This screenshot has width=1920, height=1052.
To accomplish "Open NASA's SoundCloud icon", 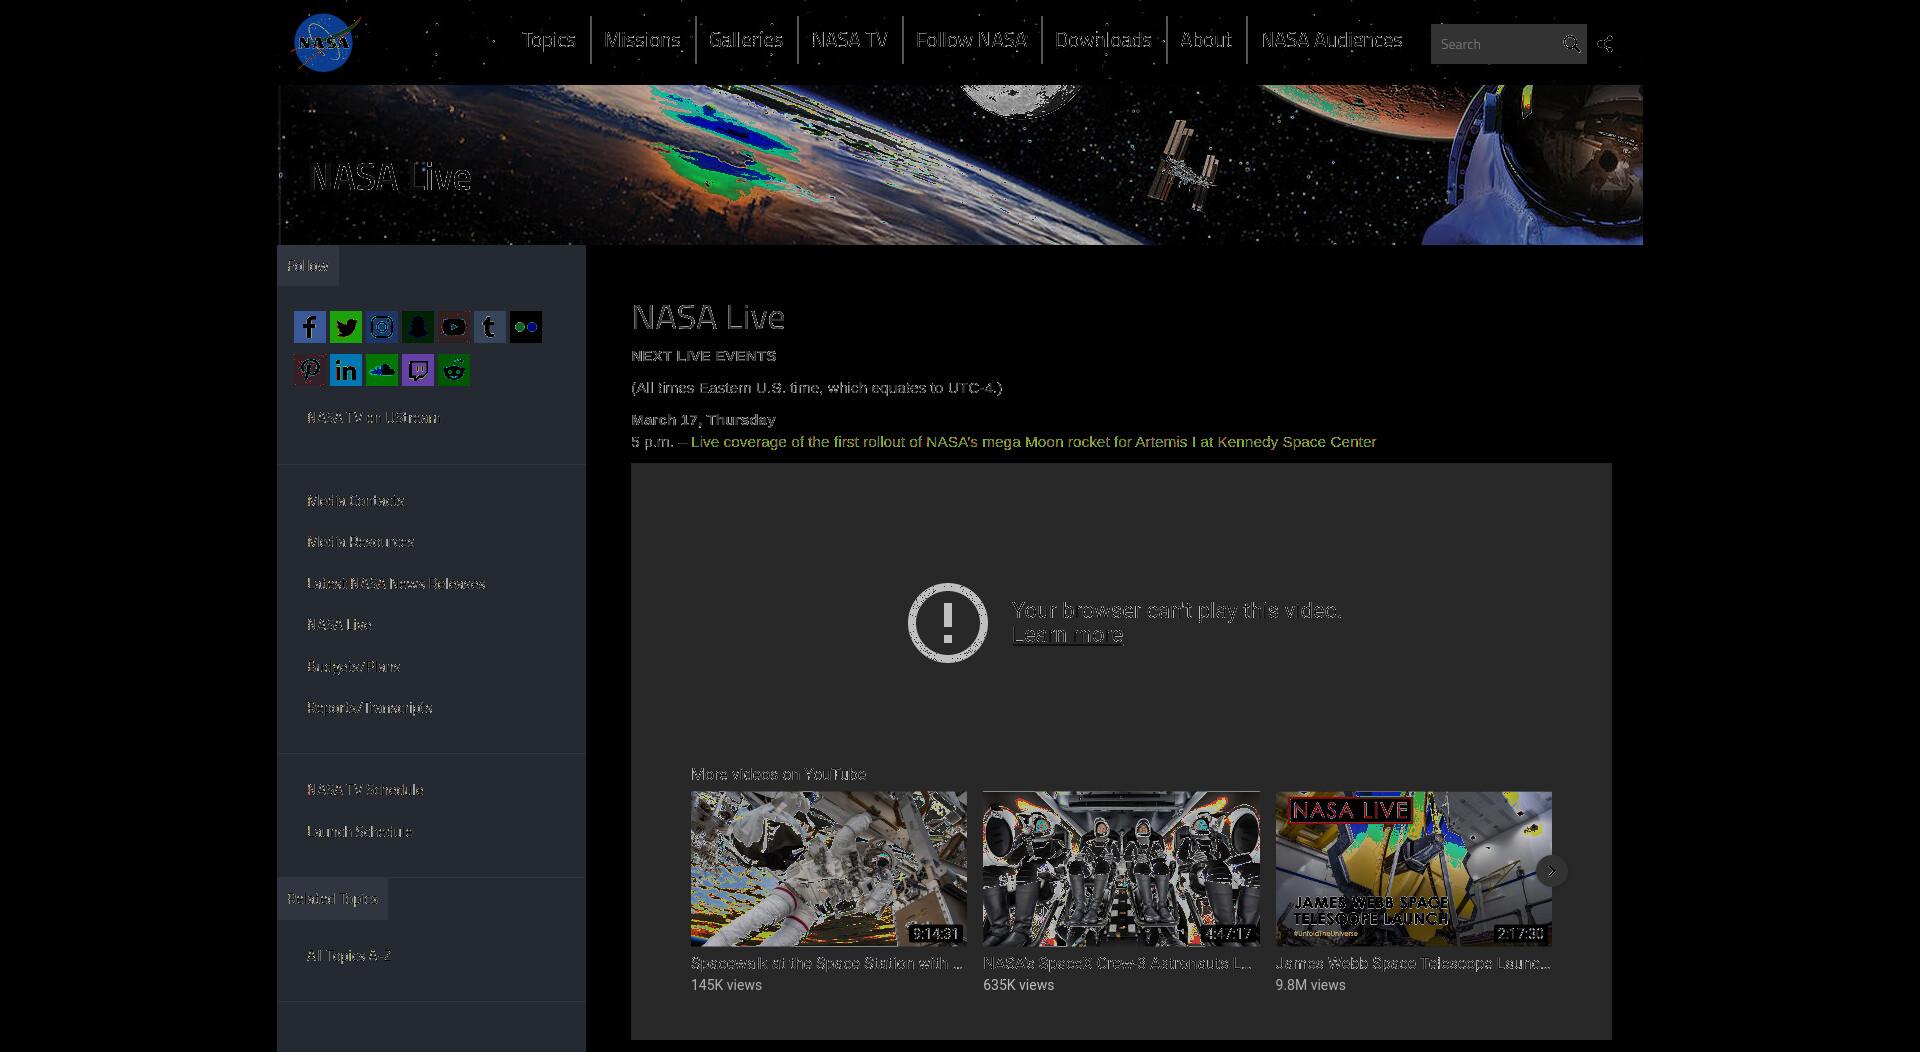I will (382, 370).
